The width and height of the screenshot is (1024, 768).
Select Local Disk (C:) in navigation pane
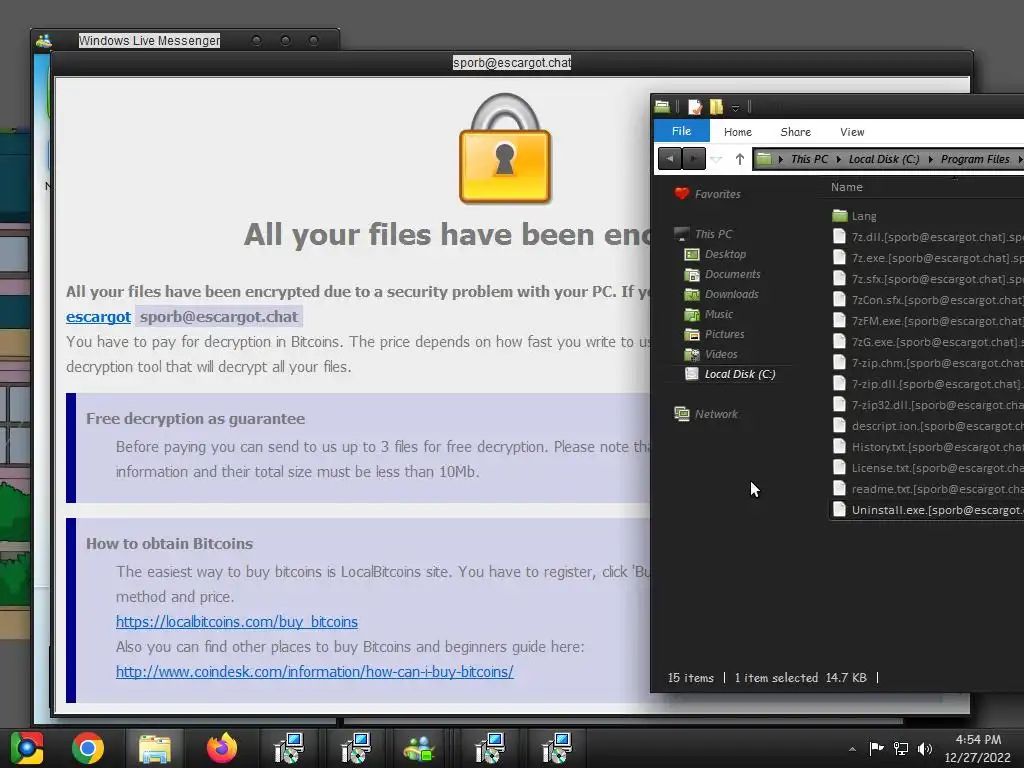[x=739, y=374]
